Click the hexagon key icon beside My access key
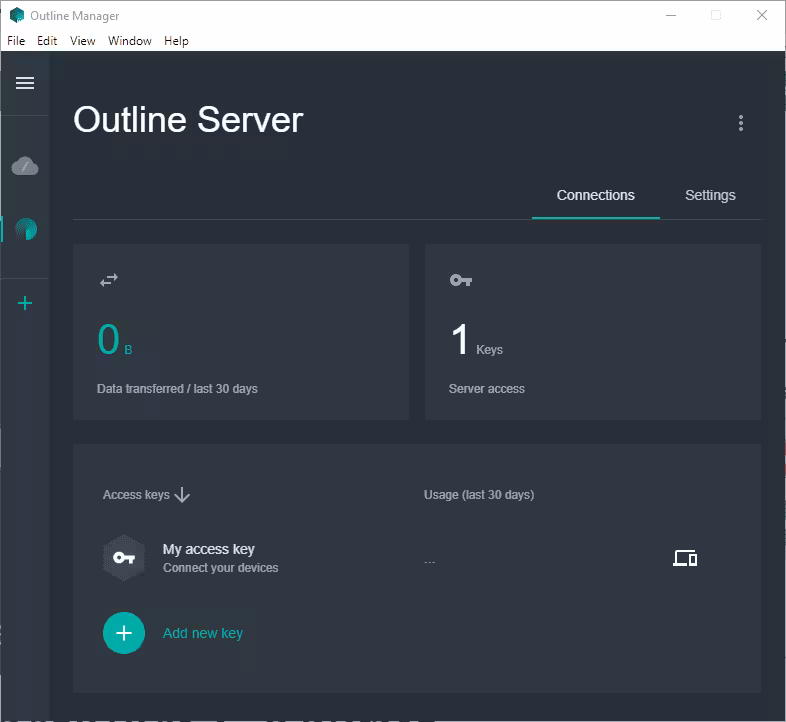Viewport: 786px width, 722px height. pyautogui.click(x=124, y=558)
